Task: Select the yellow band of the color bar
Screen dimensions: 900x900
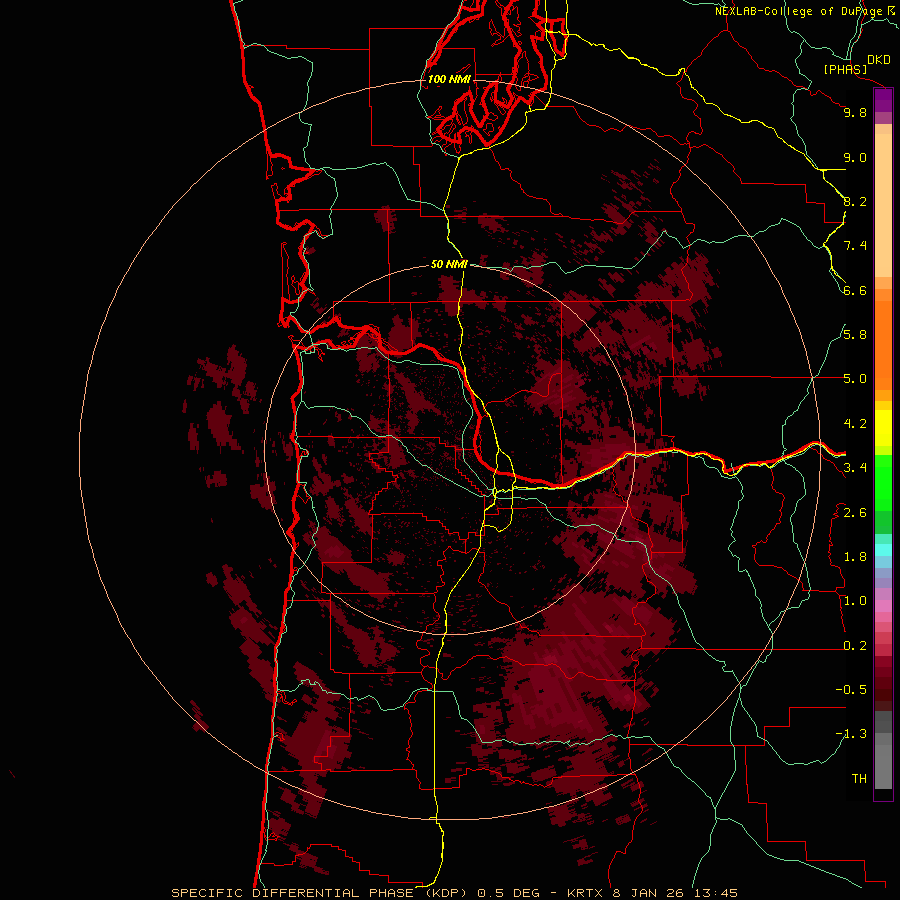Action: [883, 428]
